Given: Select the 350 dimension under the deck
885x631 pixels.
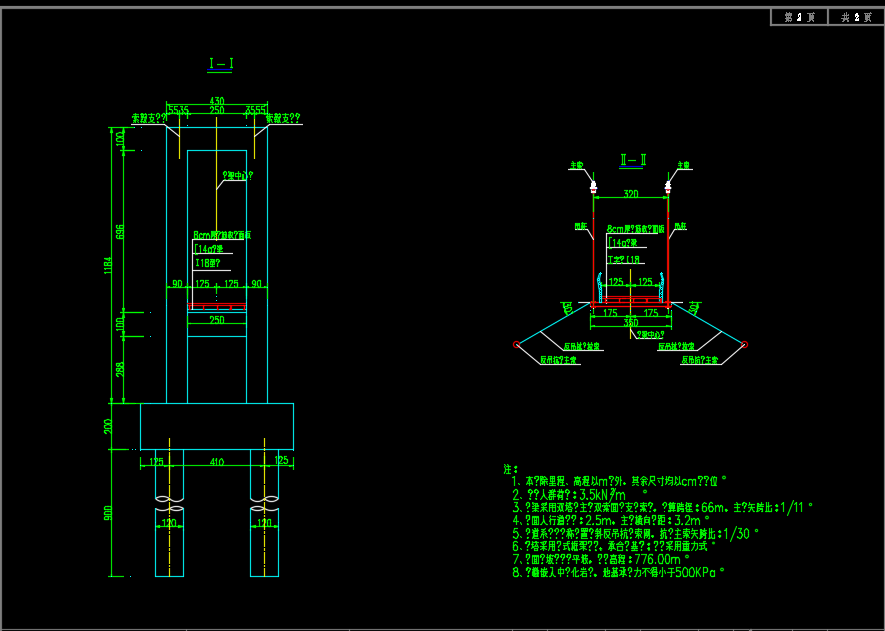Looking at the screenshot, I should [x=630, y=322].
